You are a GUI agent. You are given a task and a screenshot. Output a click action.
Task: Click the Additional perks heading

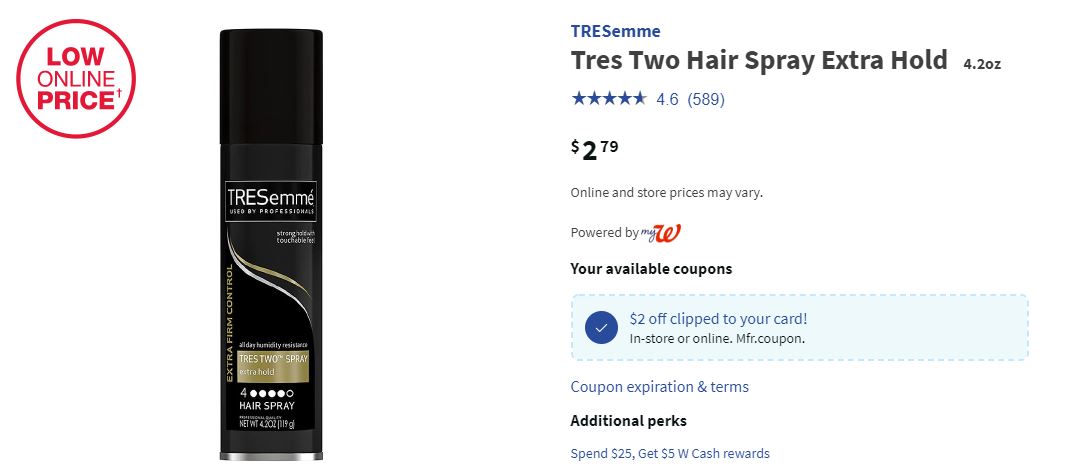tap(628, 421)
